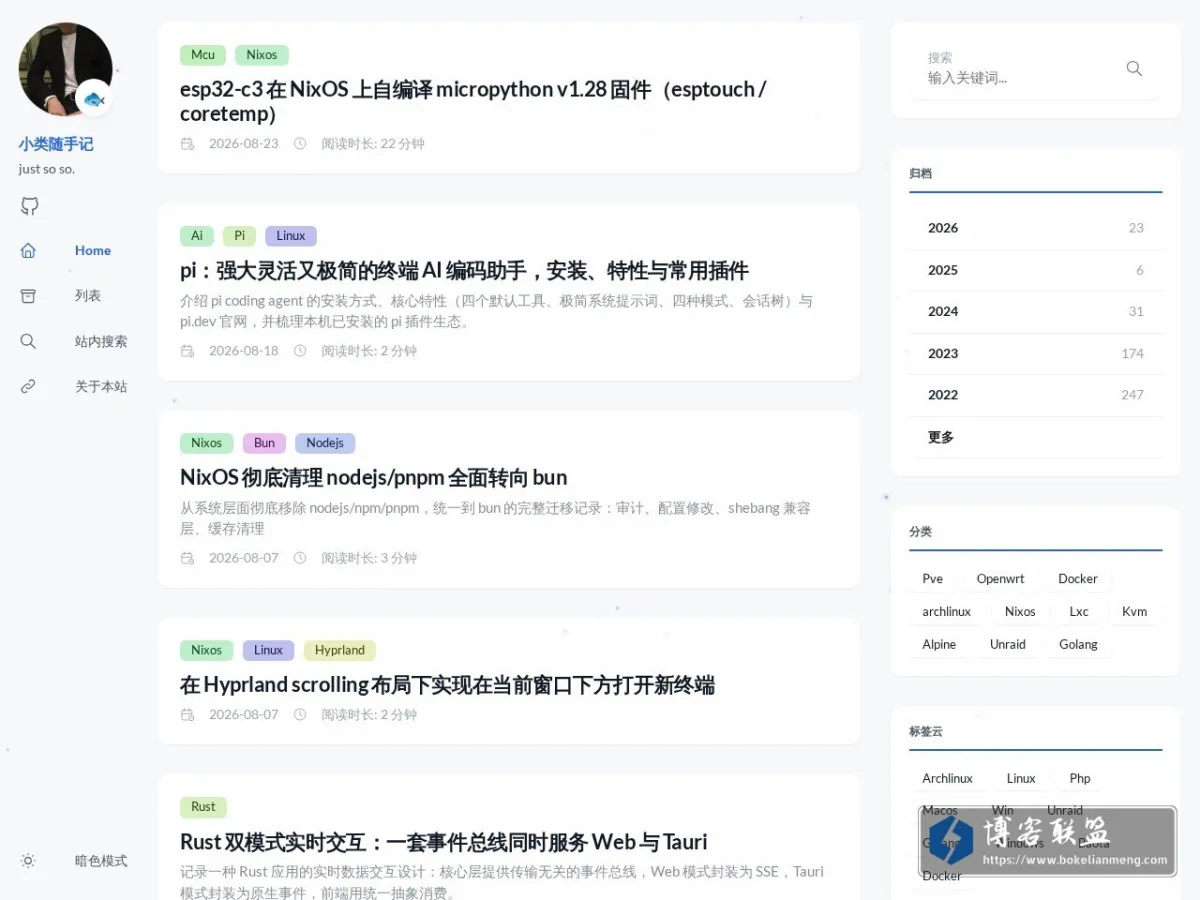This screenshot has width=1200, height=900.
Task: Open the Php tag in tag cloud
Action: (x=1080, y=779)
